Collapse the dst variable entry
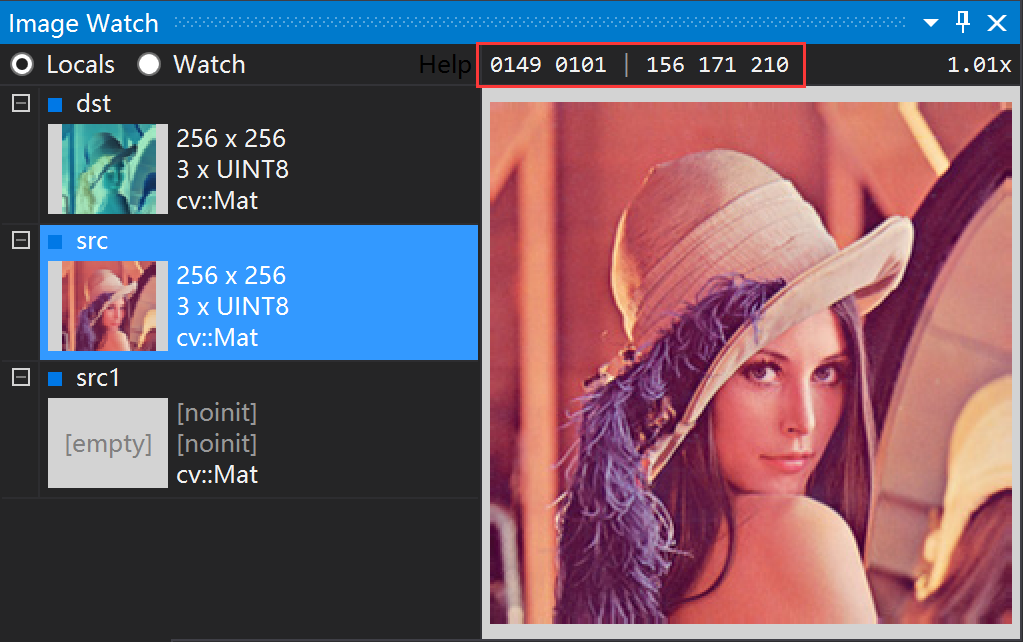The image size is (1023, 642). pos(21,103)
